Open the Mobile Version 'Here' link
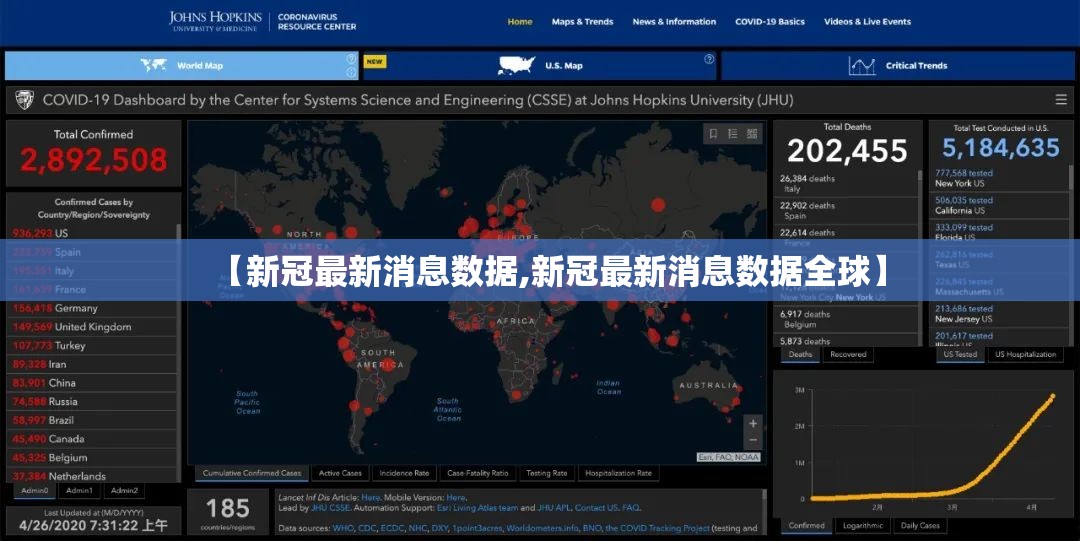The image size is (1080, 541). point(455,497)
